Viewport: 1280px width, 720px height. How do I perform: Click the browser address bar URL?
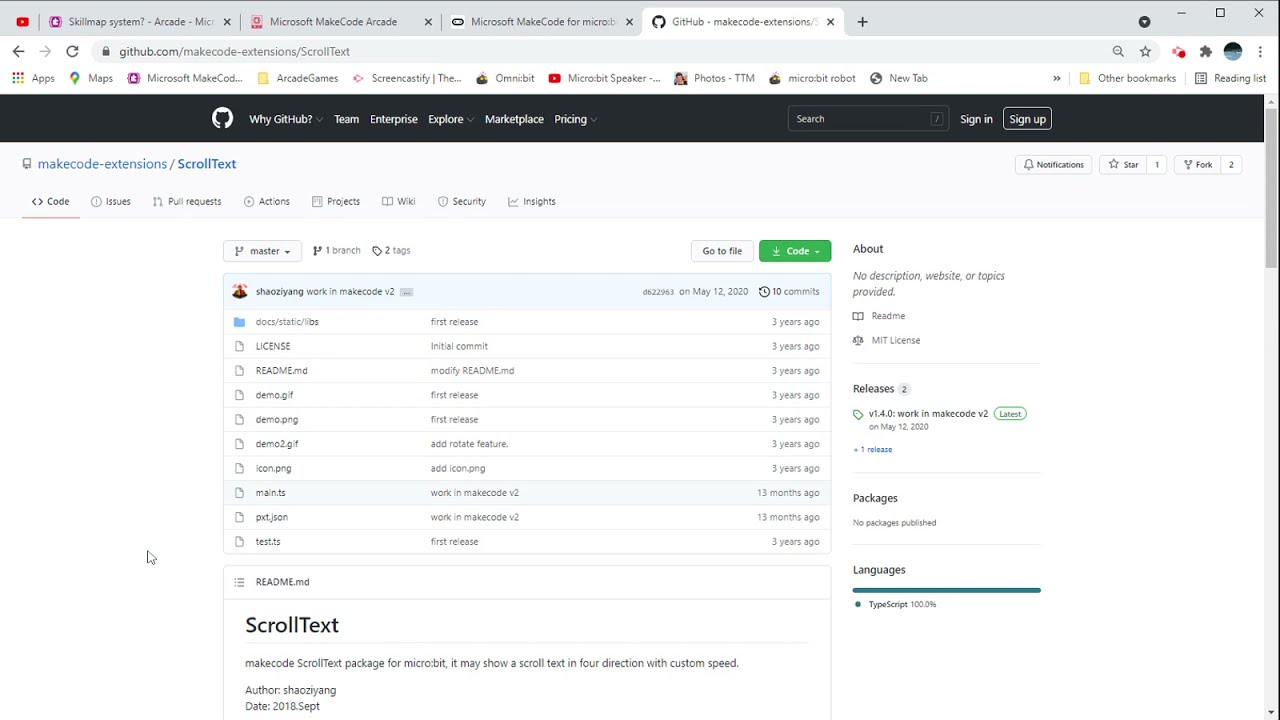pos(235,51)
